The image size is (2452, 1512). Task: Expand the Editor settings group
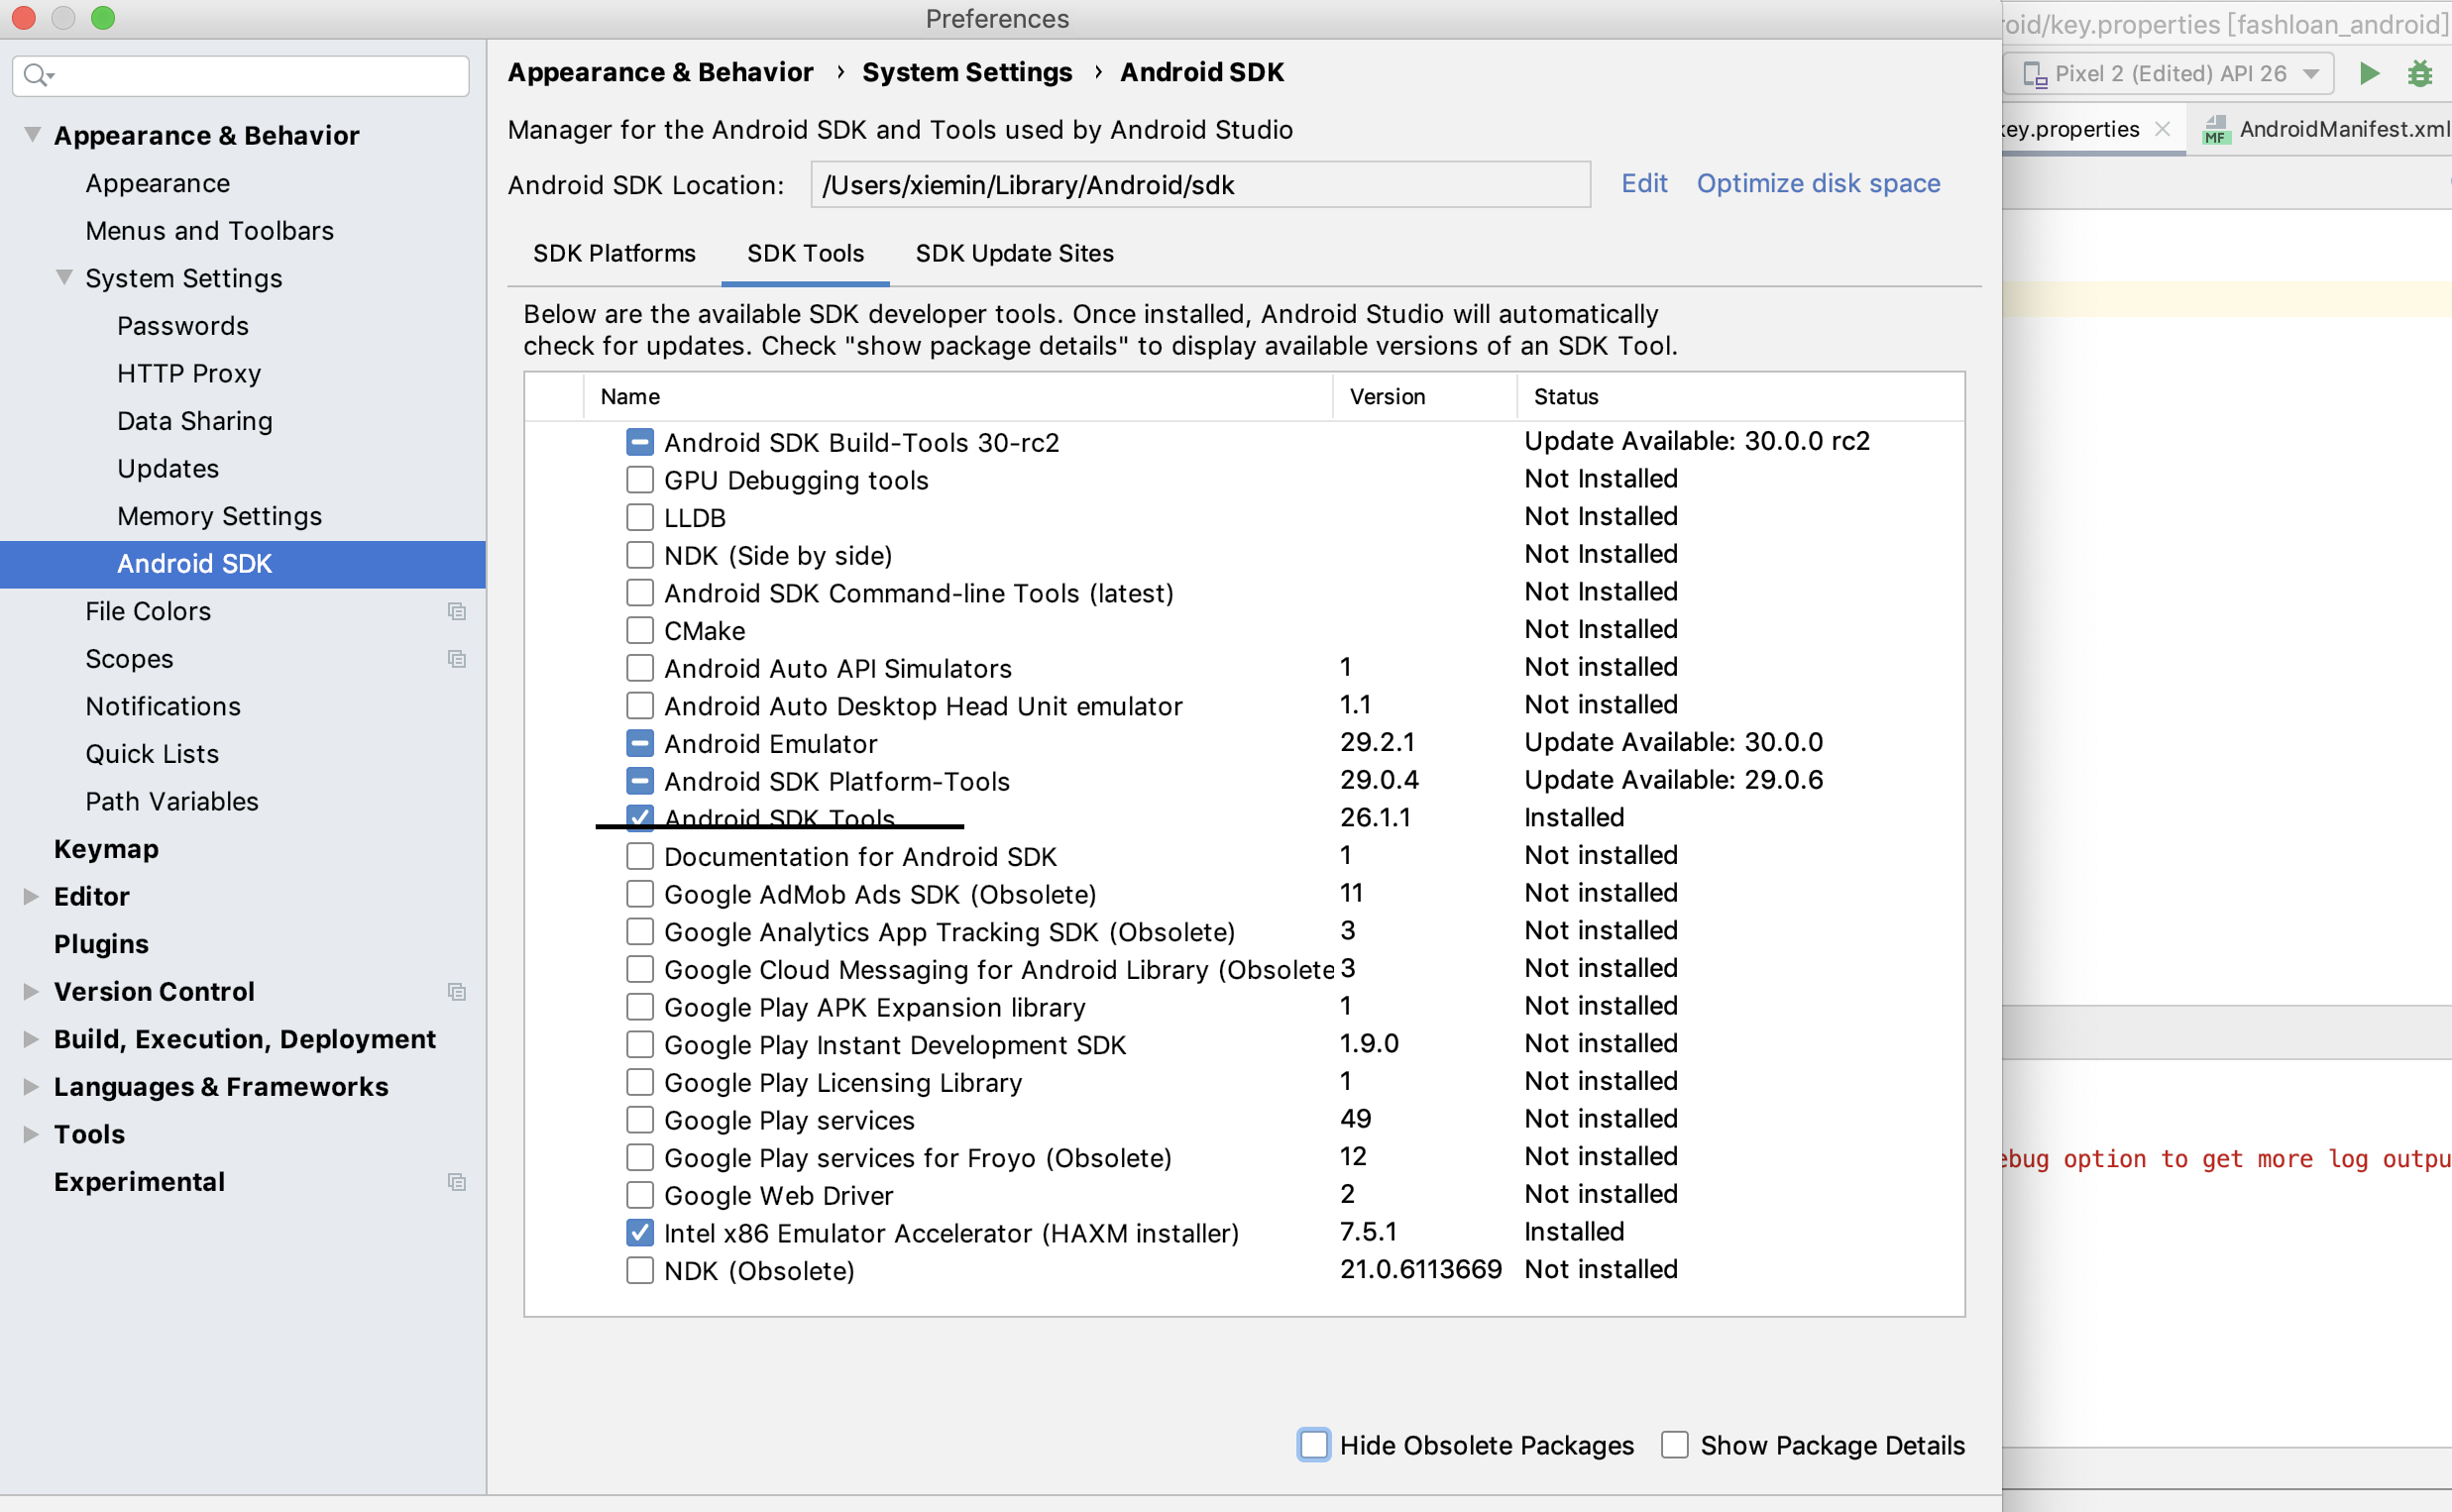click(31, 896)
